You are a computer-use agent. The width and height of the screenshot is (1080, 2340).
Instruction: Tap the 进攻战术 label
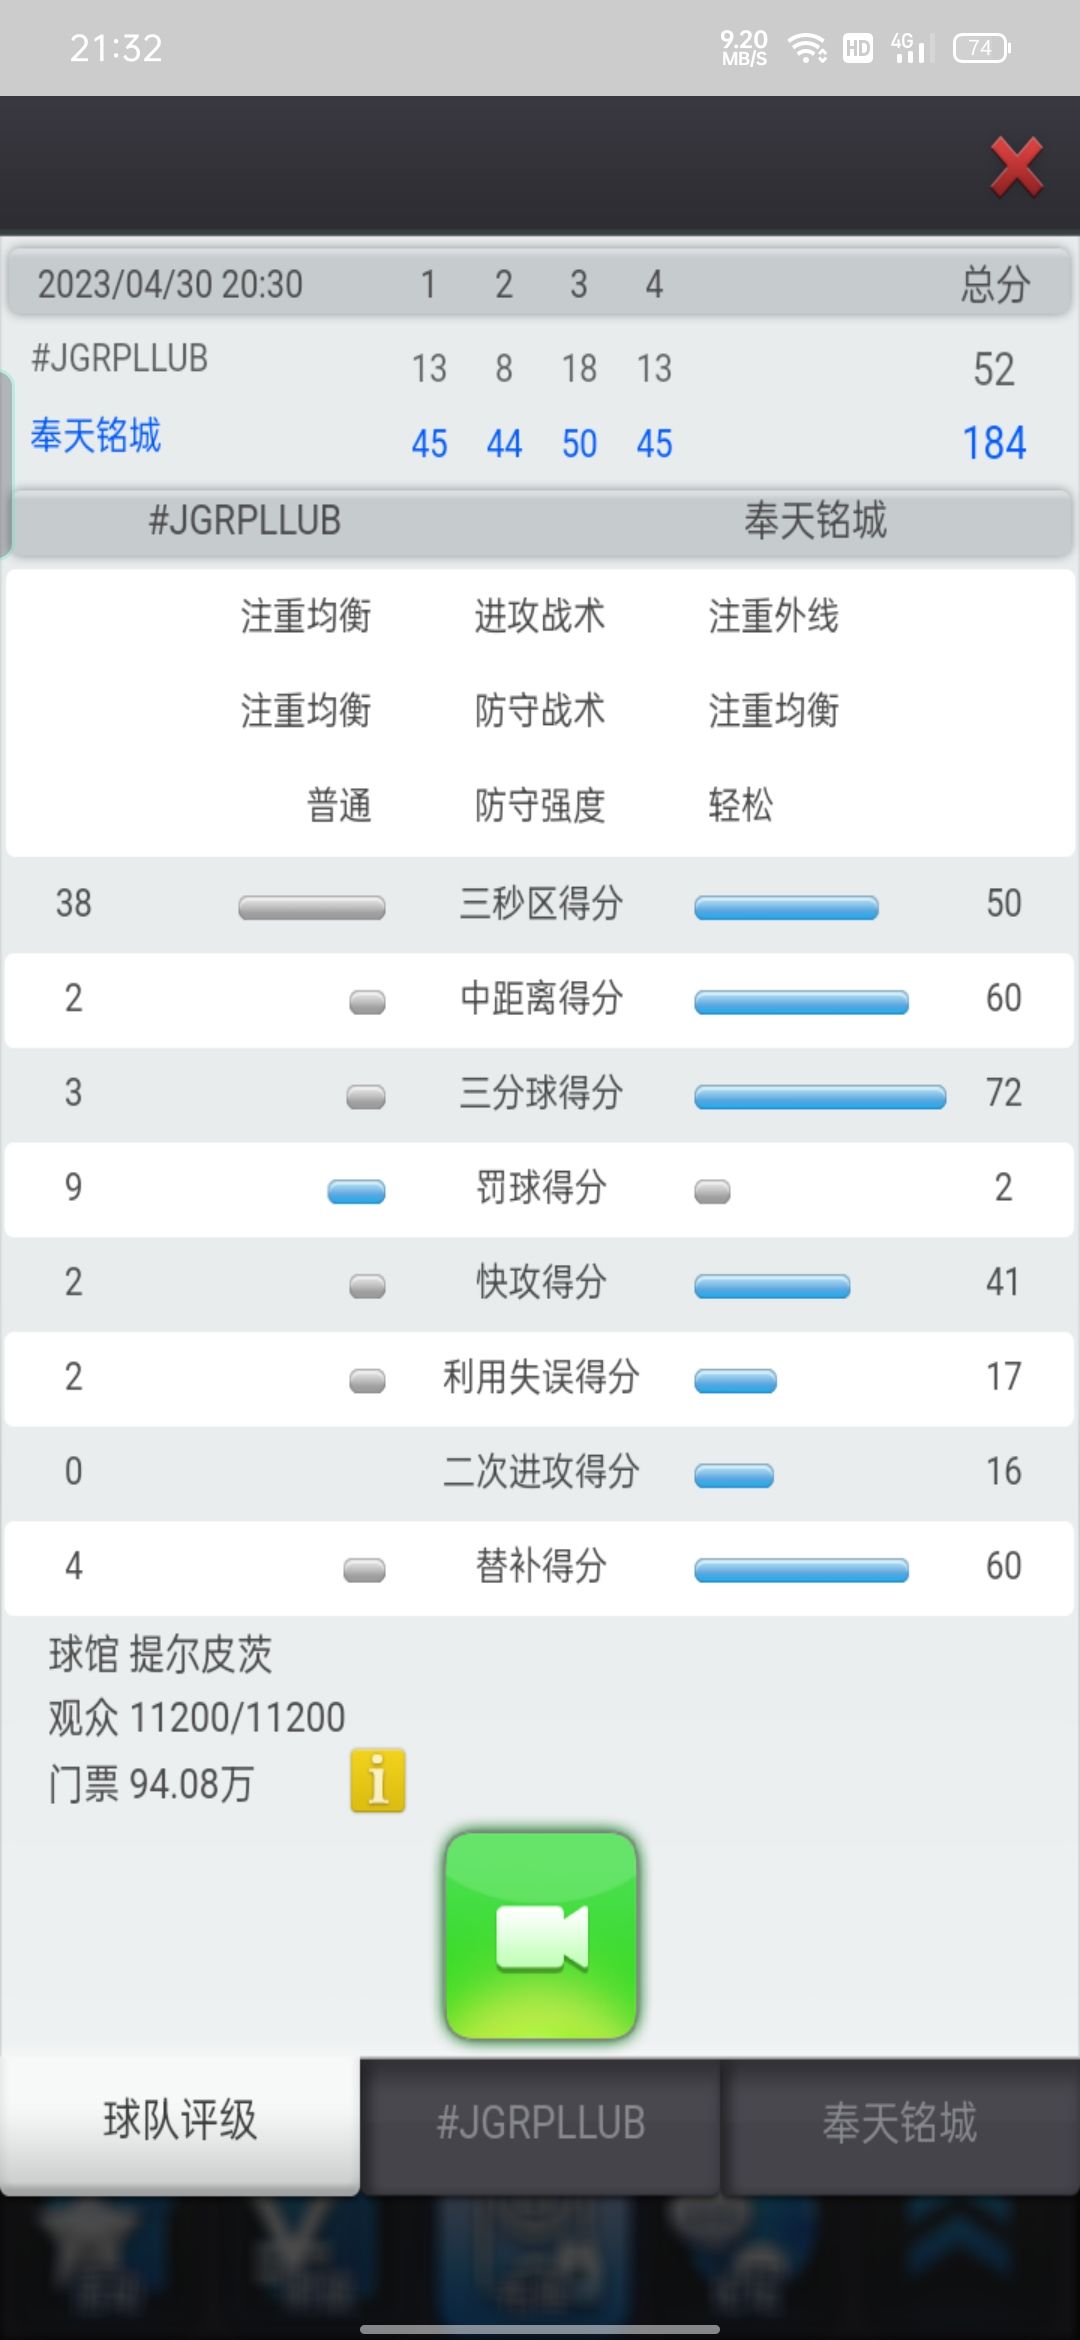(x=540, y=616)
